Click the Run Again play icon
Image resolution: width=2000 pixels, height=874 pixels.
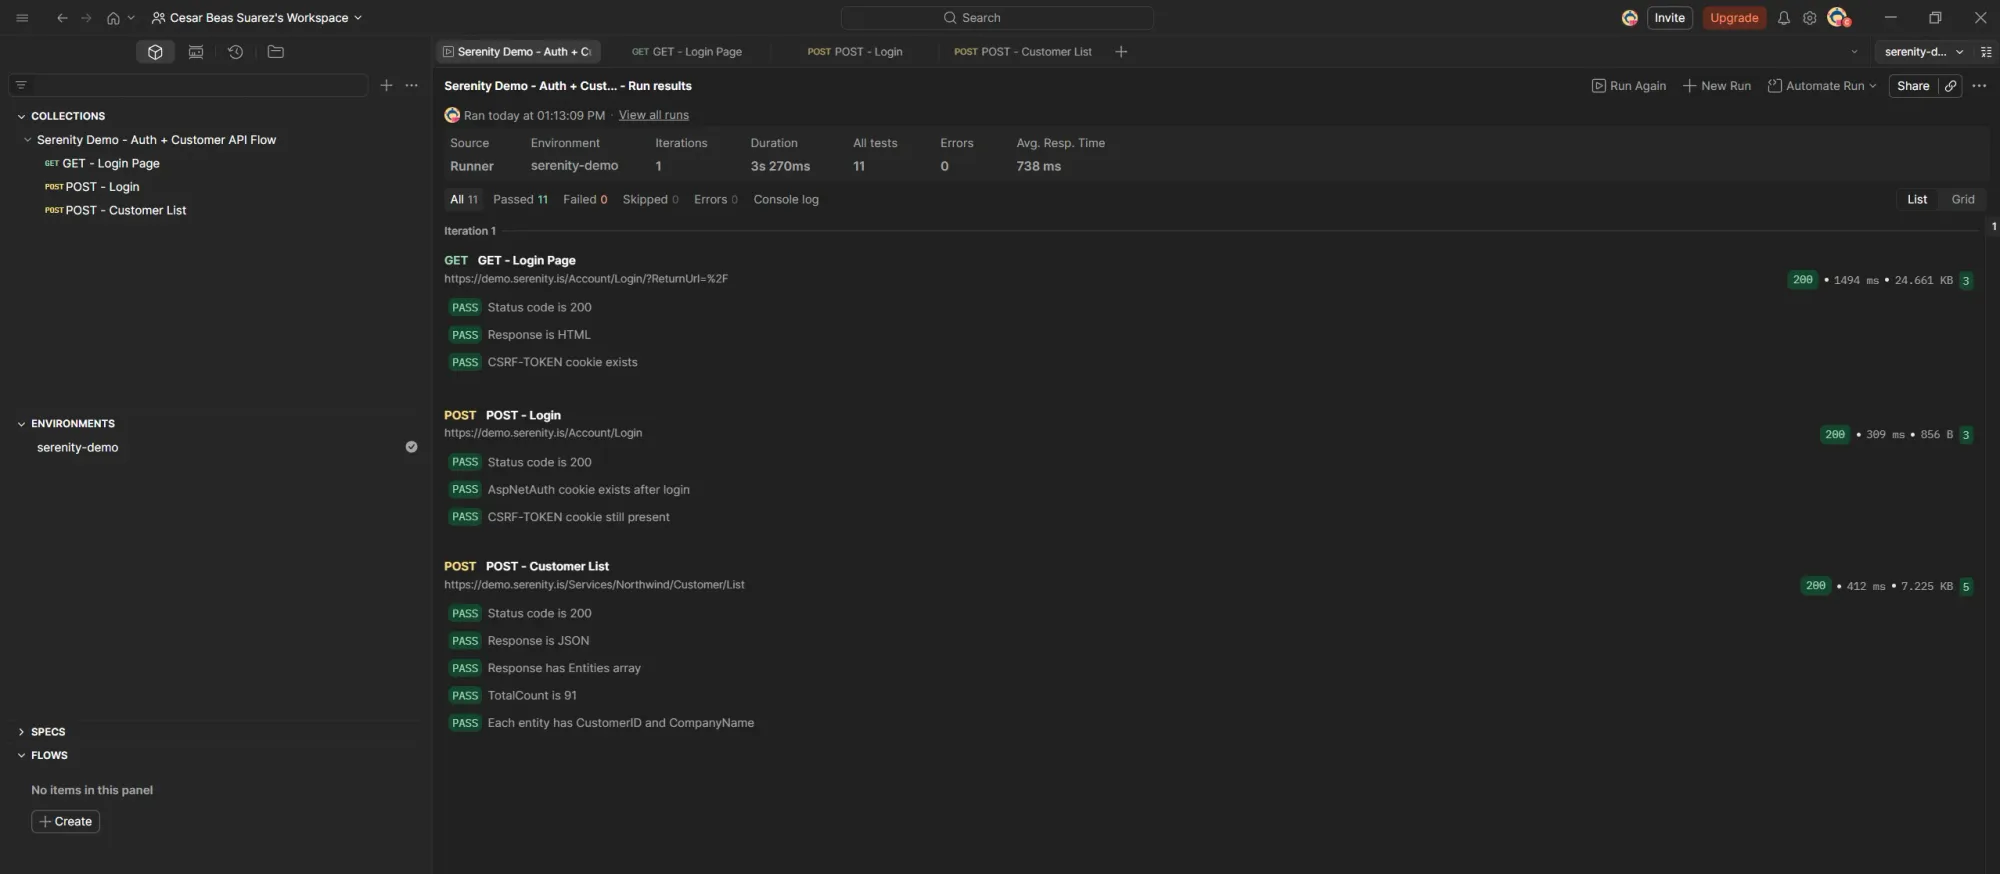tap(1598, 86)
